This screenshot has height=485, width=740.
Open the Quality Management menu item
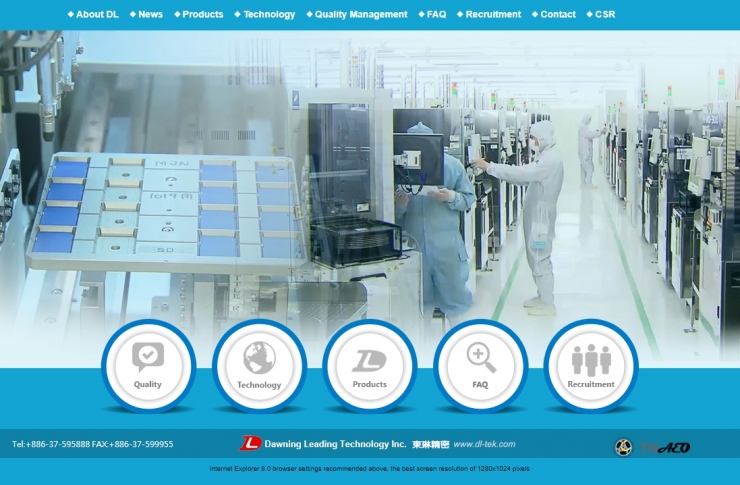click(361, 14)
